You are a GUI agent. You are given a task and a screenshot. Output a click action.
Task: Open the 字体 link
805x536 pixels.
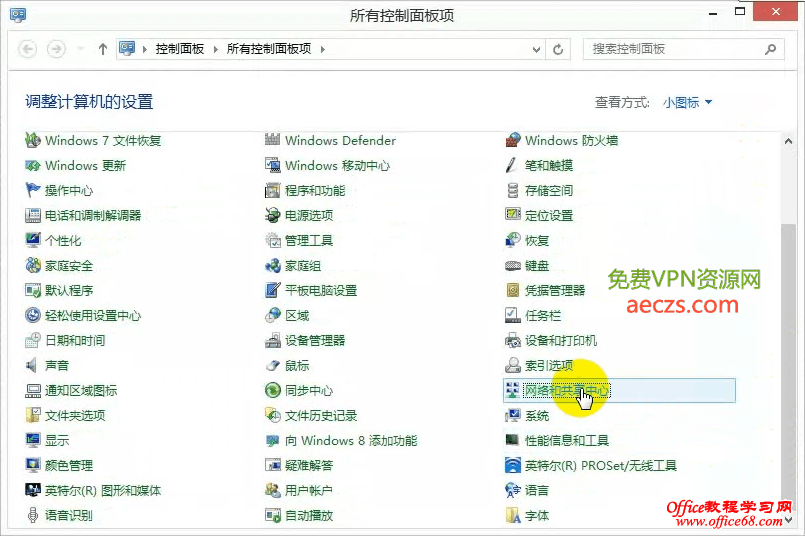tap(536, 515)
